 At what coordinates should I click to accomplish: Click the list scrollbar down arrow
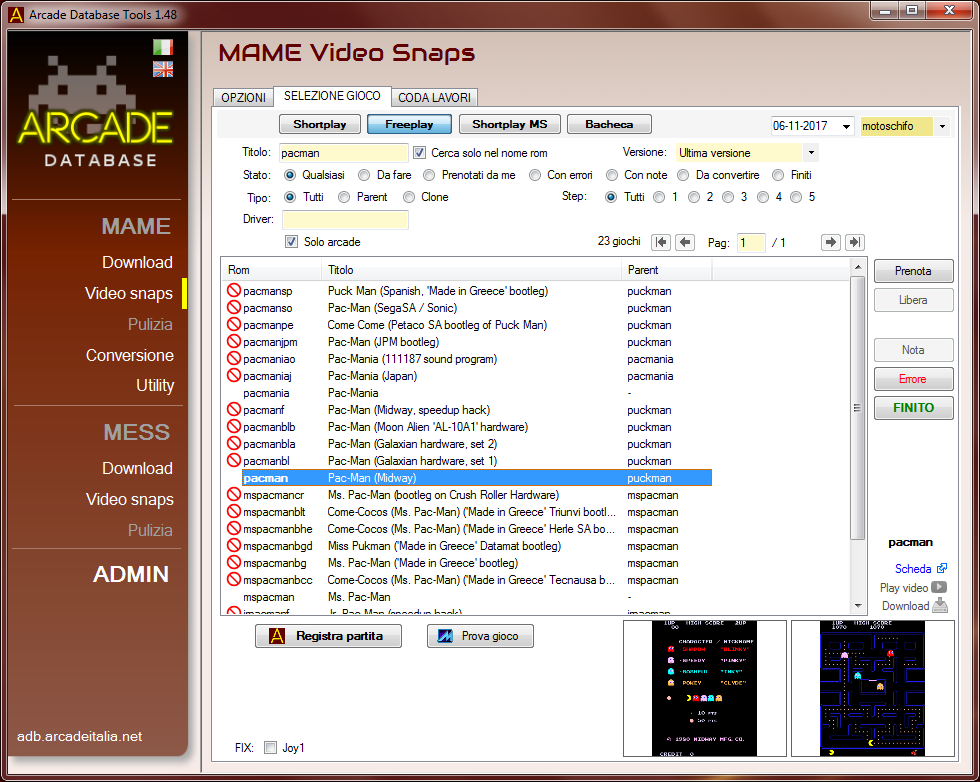click(858, 605)
